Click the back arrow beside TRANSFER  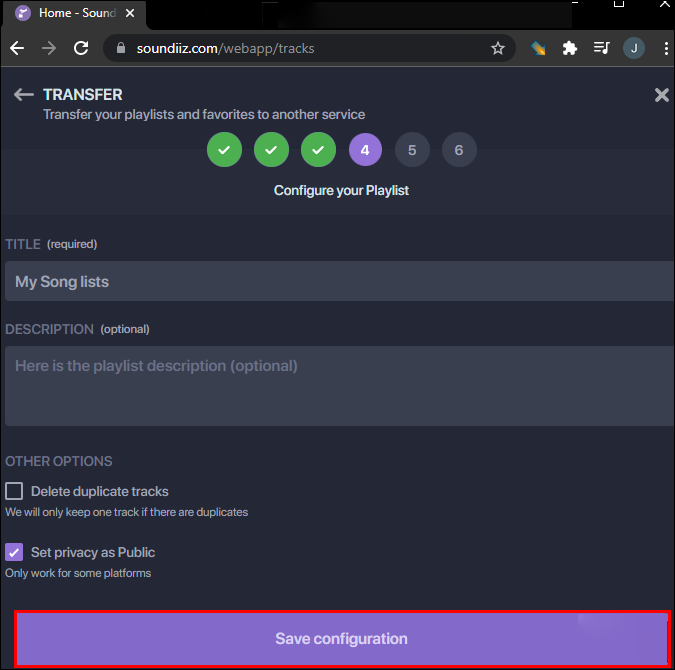pyautogui.click(x=24, y=95)
